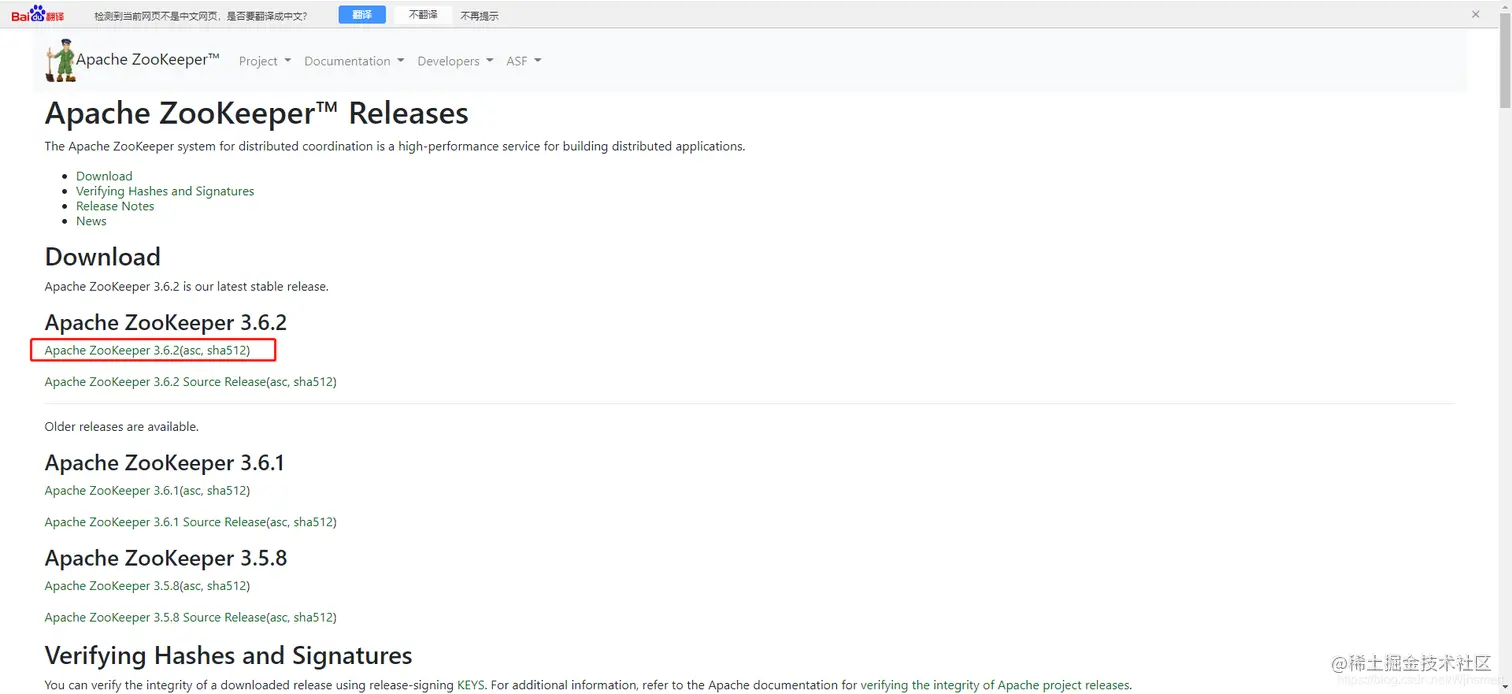The height and width of the screenshot is (694, 1512).
Task: Open sha512 link for ZooKeeper 3.6.1 binary
Action: (x=226, y=490)
